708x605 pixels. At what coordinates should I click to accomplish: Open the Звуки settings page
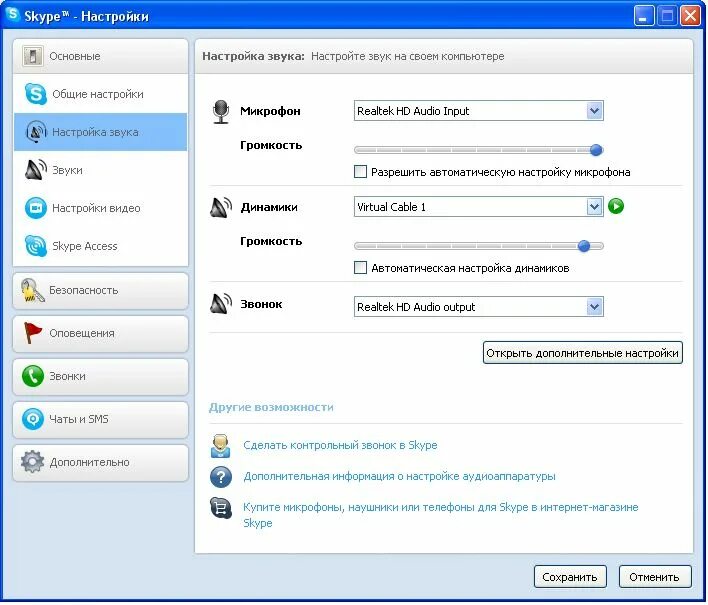point(100,170)
